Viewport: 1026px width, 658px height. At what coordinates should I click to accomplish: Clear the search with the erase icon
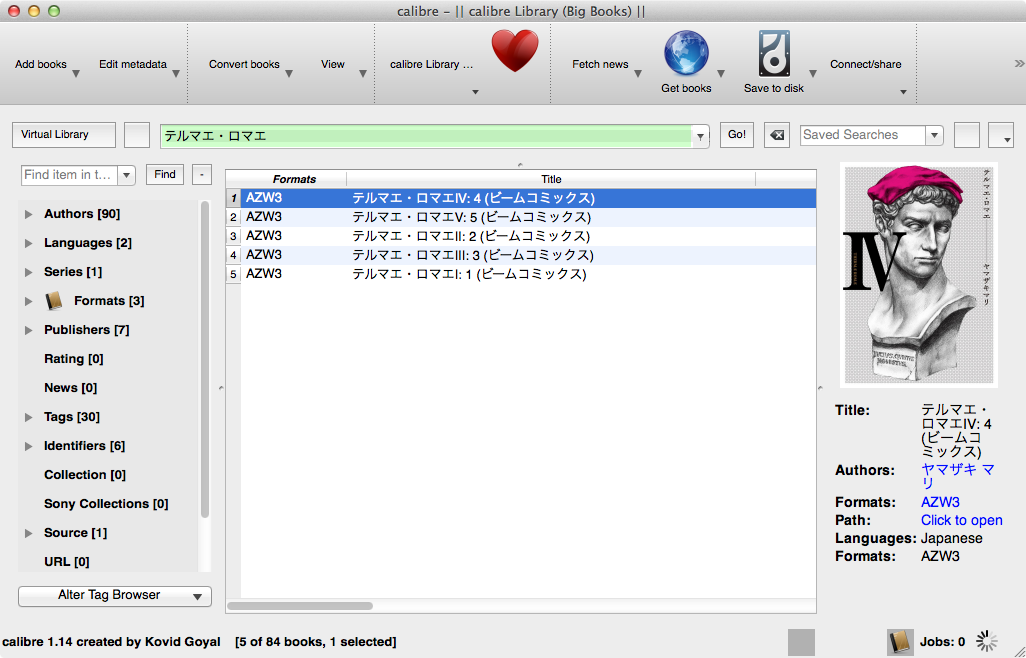point(777,135)
